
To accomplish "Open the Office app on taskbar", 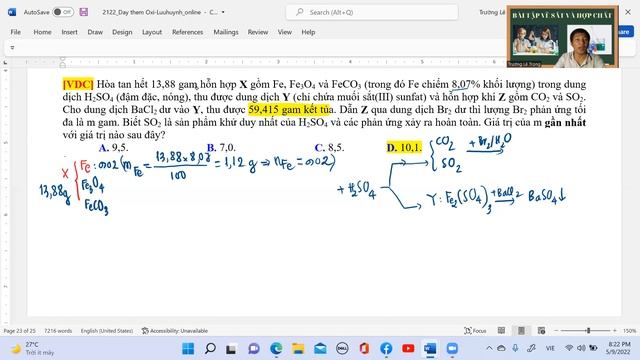I will pyautogui.click(x=364, y=349).
